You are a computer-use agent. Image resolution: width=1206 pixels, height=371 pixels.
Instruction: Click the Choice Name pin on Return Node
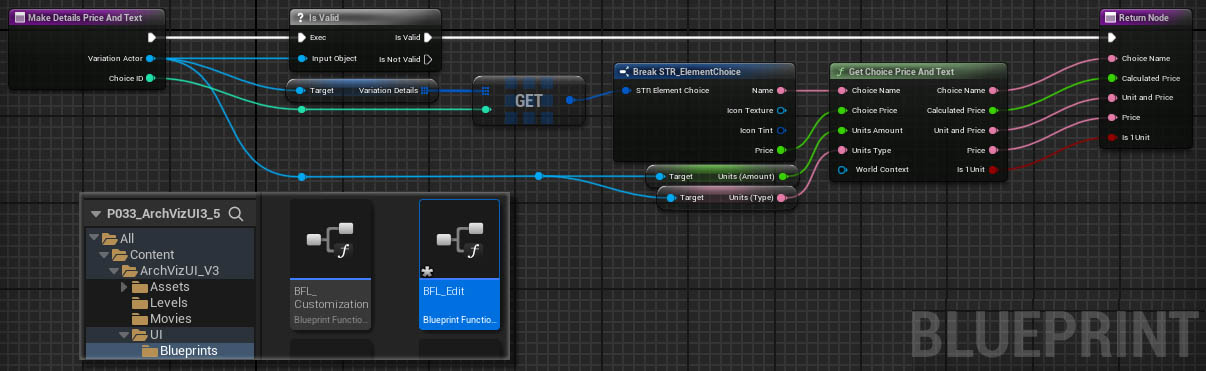coord(1112,58)
